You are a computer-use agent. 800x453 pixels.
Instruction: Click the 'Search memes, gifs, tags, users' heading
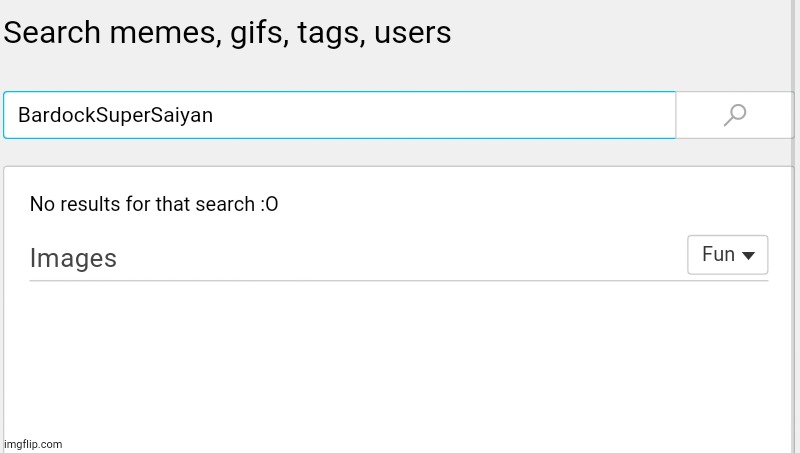pos(228,33)
